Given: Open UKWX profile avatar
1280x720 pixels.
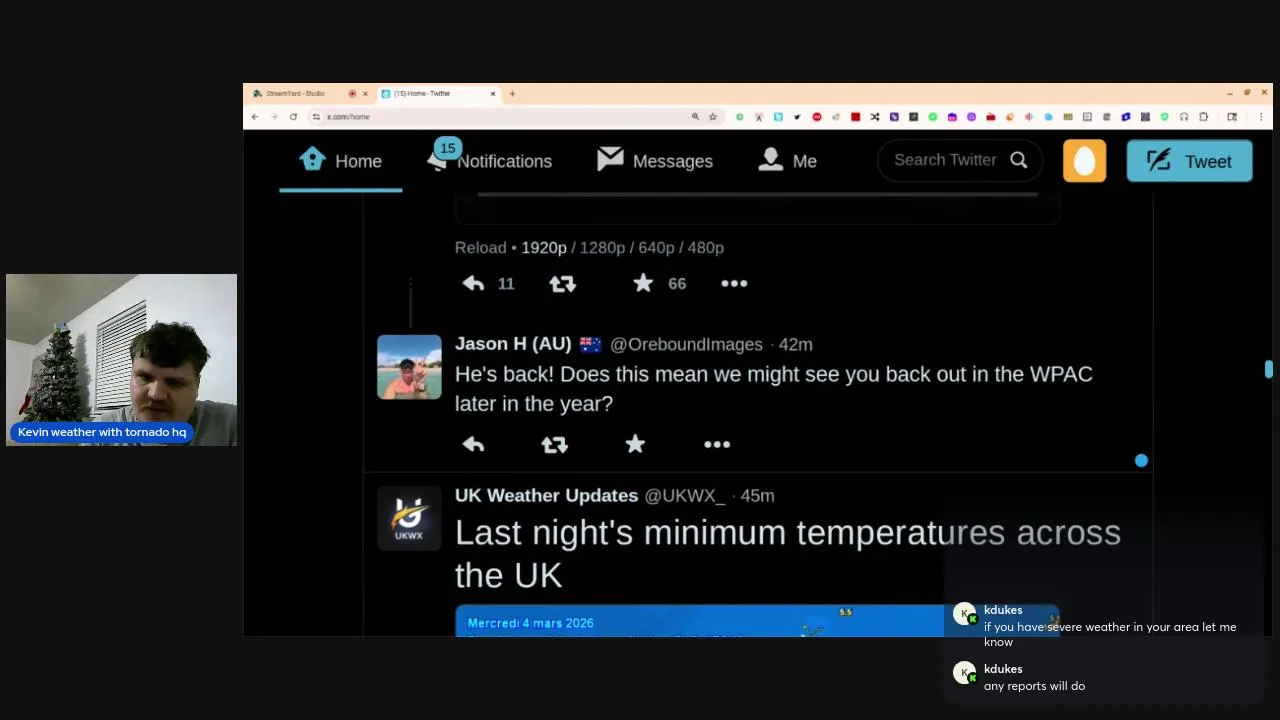Looking at the screenshot, I should 409,518.
